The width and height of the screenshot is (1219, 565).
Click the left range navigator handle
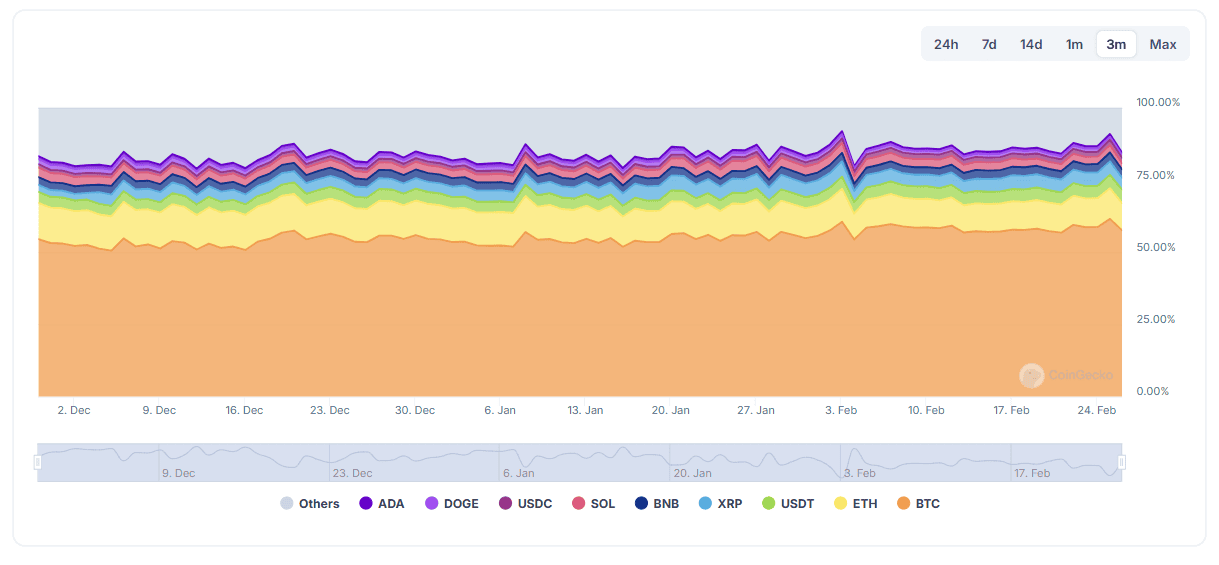coord(38,462)
